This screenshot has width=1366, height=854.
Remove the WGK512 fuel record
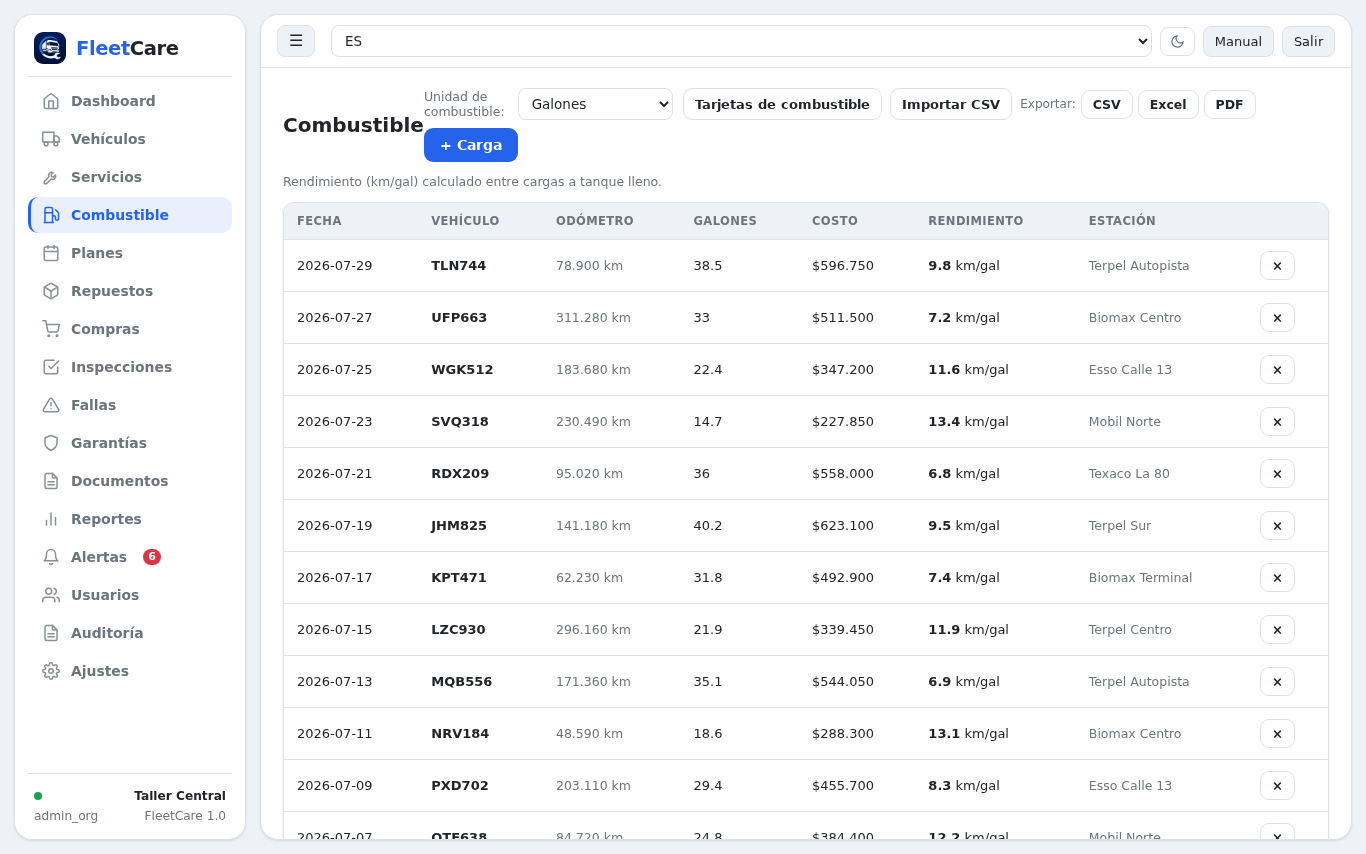(x=1277, y=370)
